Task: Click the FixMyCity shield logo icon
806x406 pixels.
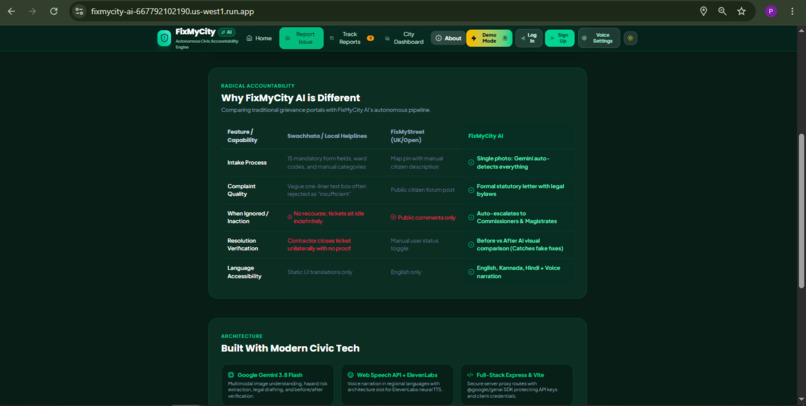Action: point(164,38)
